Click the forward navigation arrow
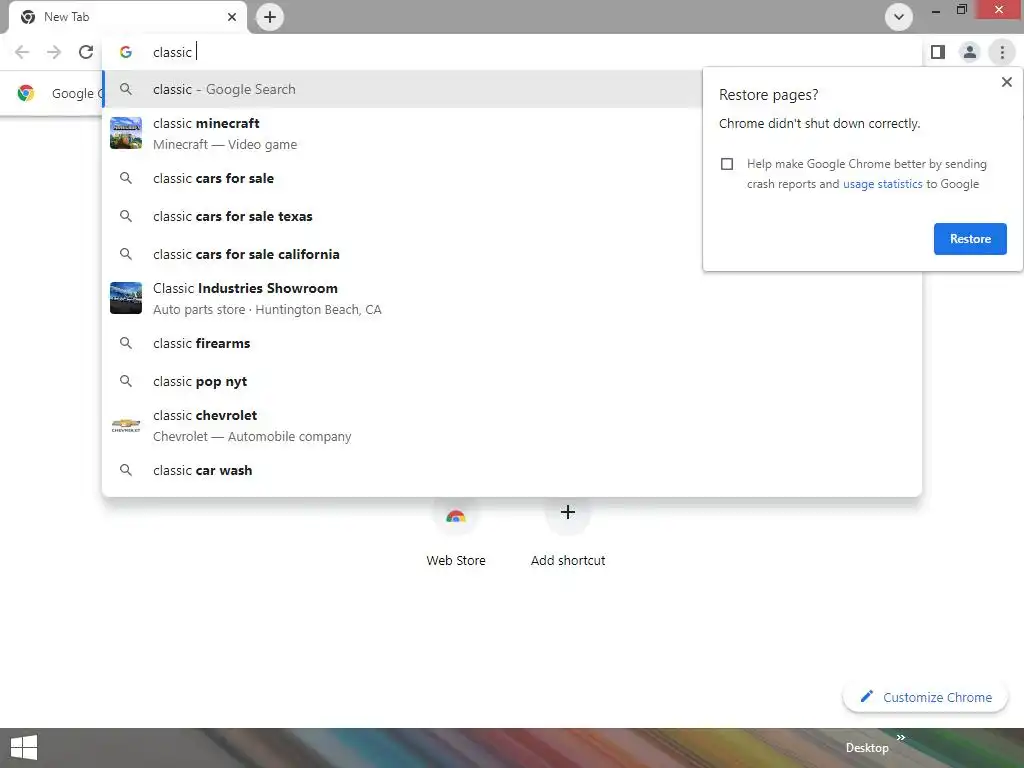 54,52
